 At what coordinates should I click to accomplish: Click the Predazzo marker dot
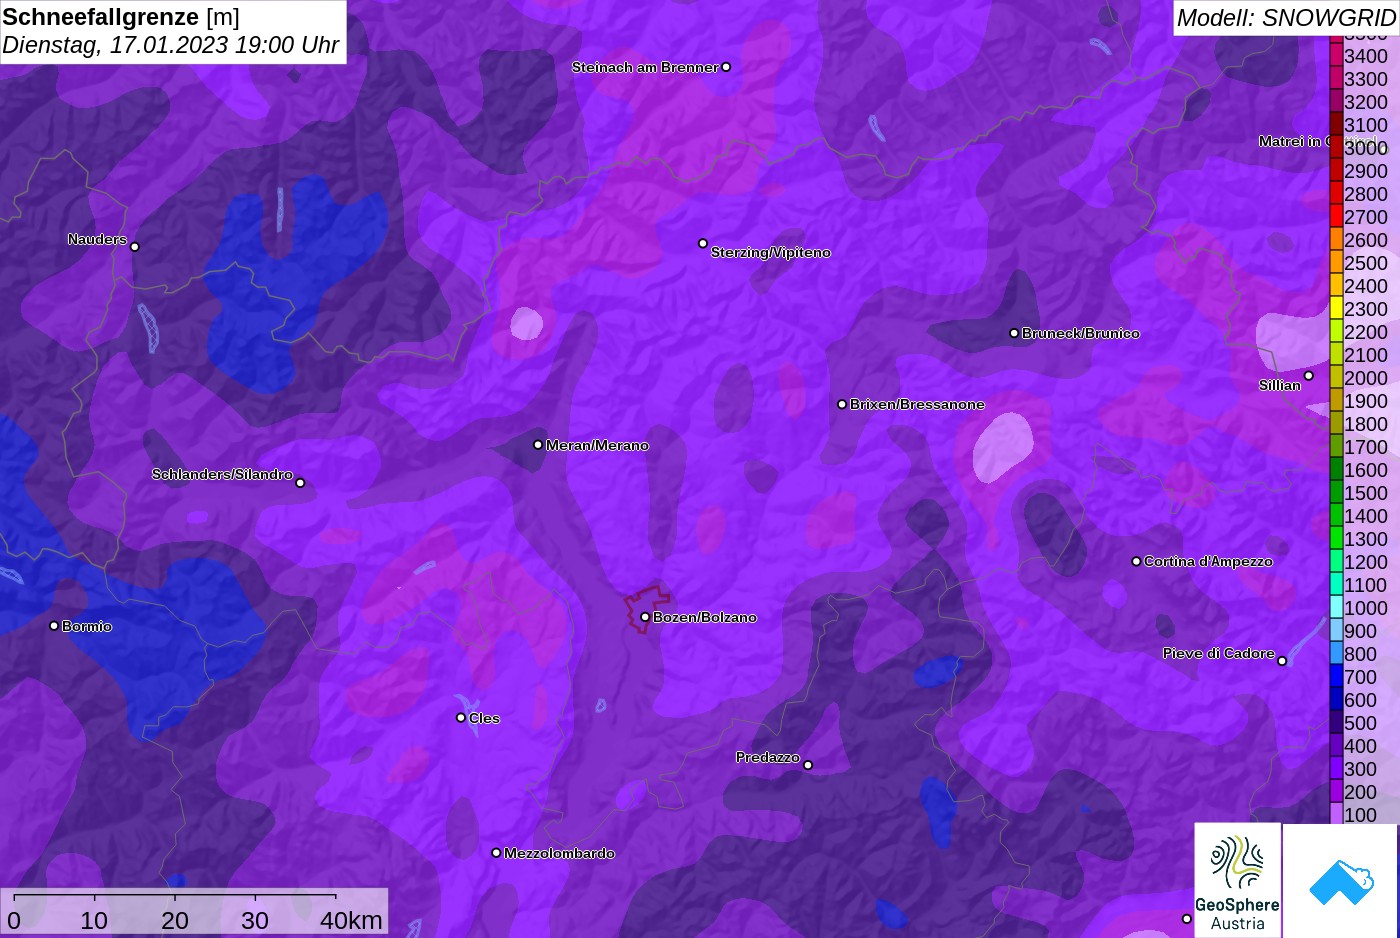point(808,765)
